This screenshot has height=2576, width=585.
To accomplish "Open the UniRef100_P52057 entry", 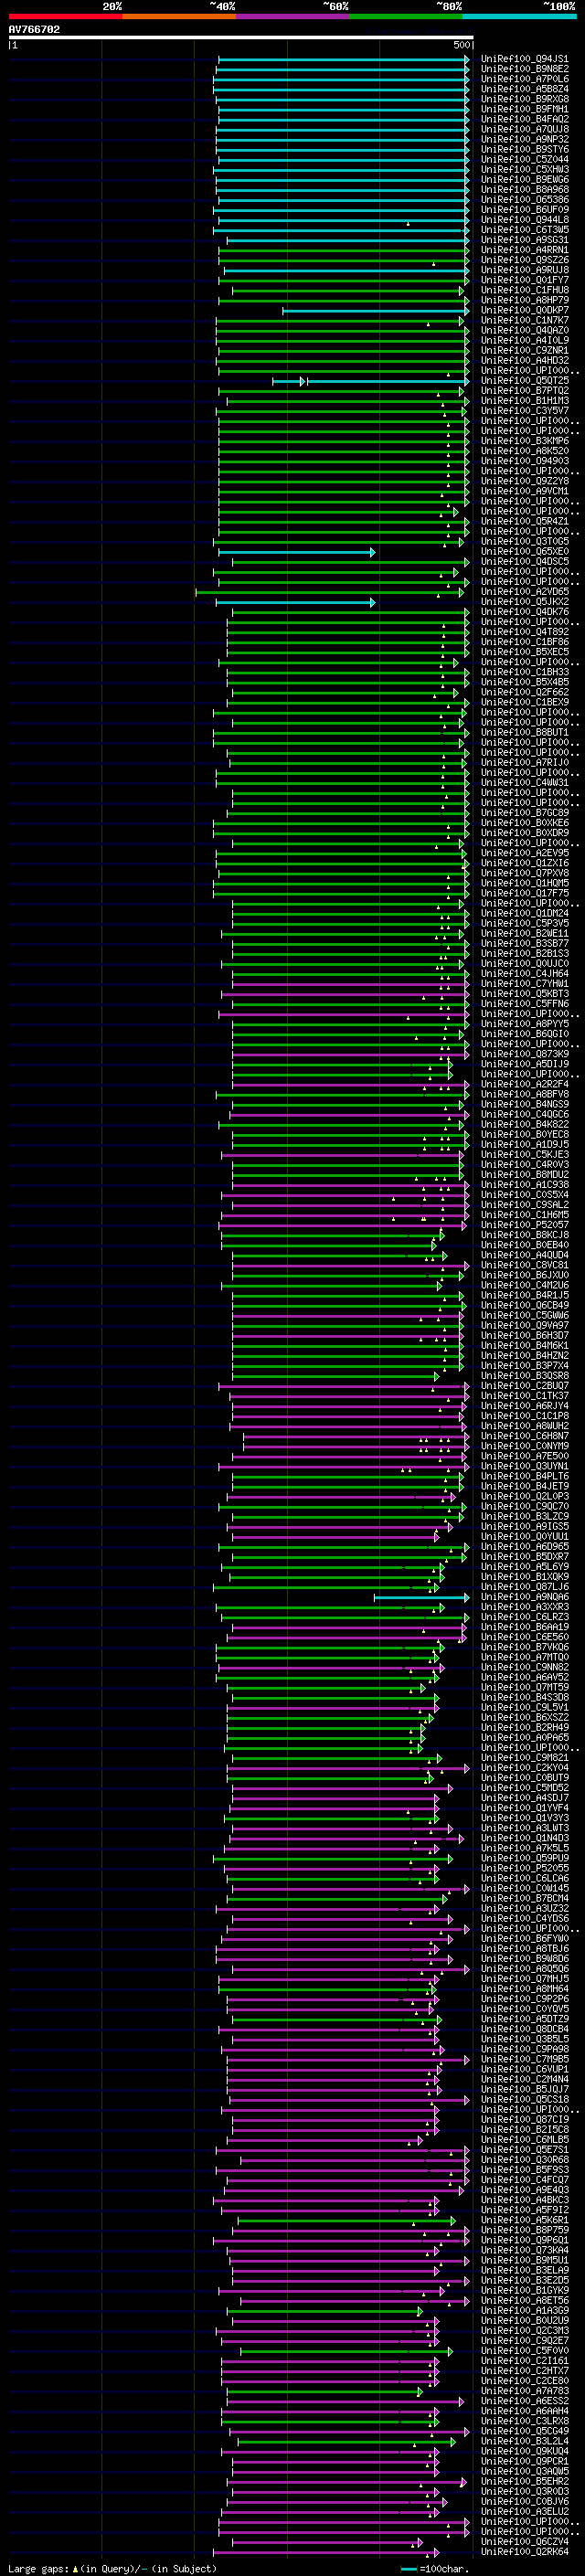I will (524, 1224).
